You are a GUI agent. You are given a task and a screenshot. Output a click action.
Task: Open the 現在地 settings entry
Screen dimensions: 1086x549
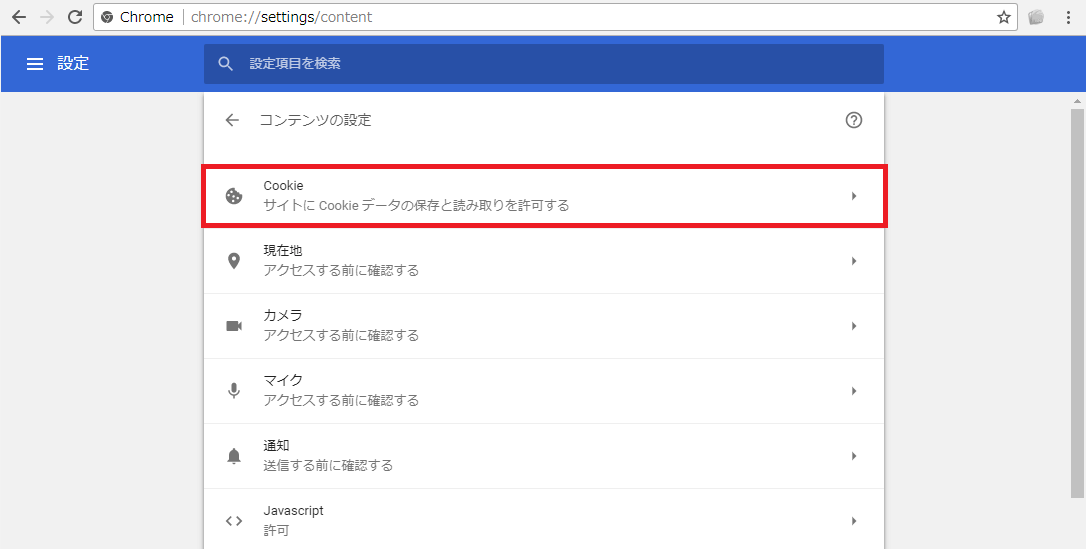click(544, 261)
